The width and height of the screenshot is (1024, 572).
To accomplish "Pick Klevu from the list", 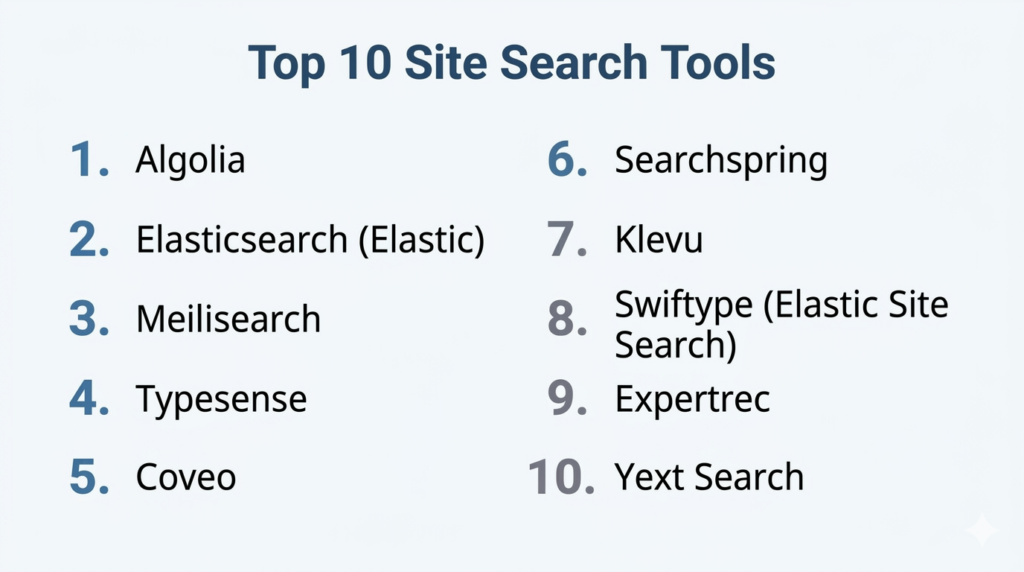I will coord(659,240).
